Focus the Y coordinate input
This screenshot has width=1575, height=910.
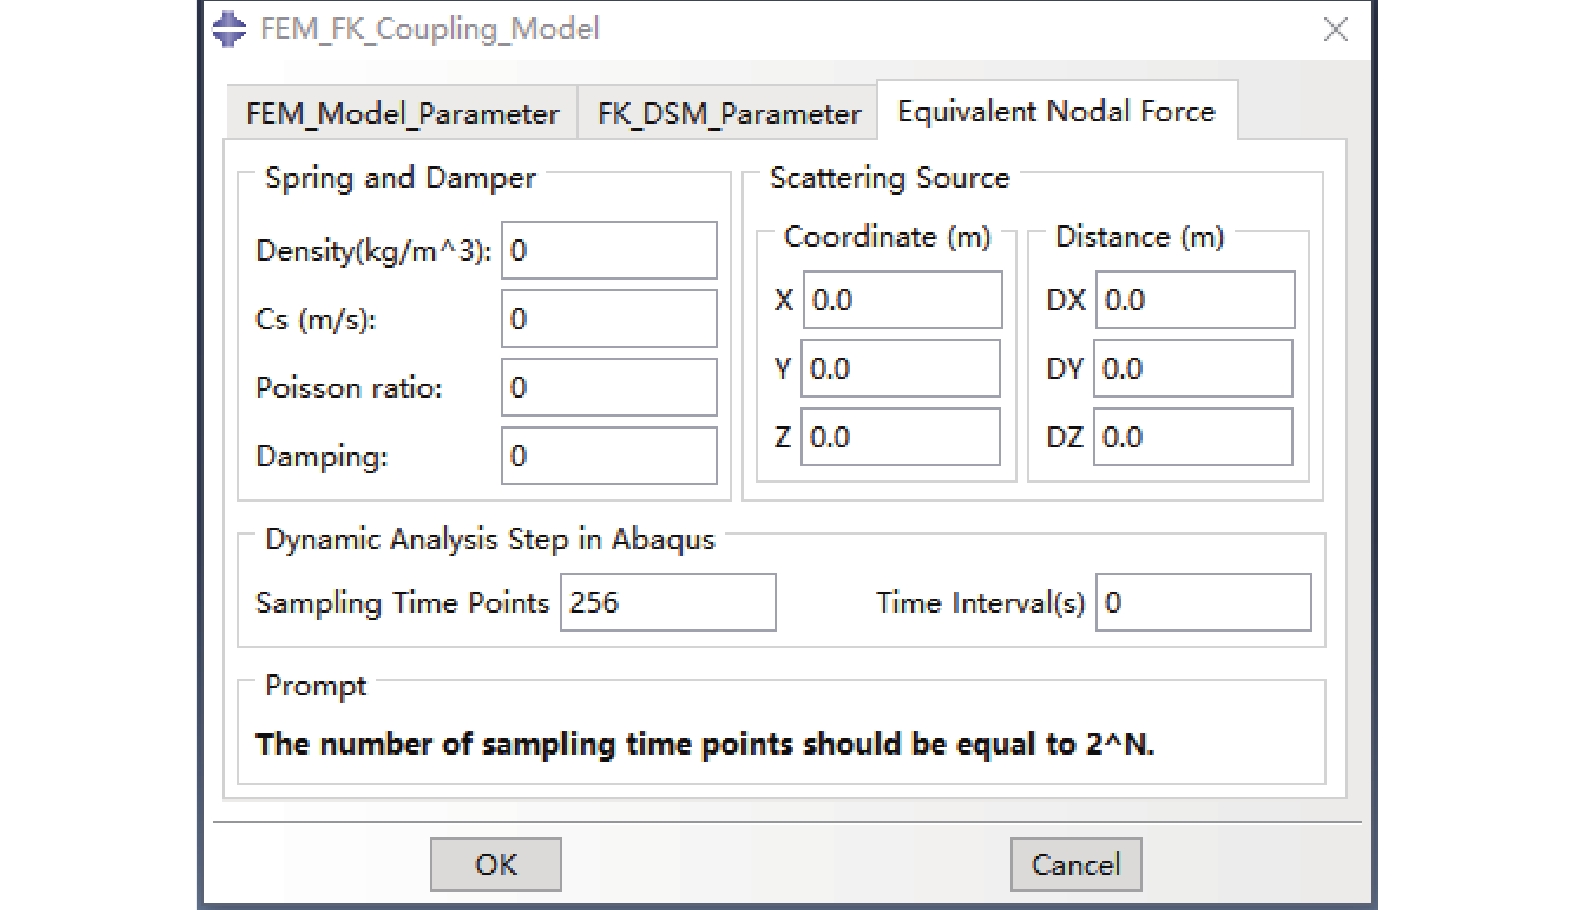(900, 369)
